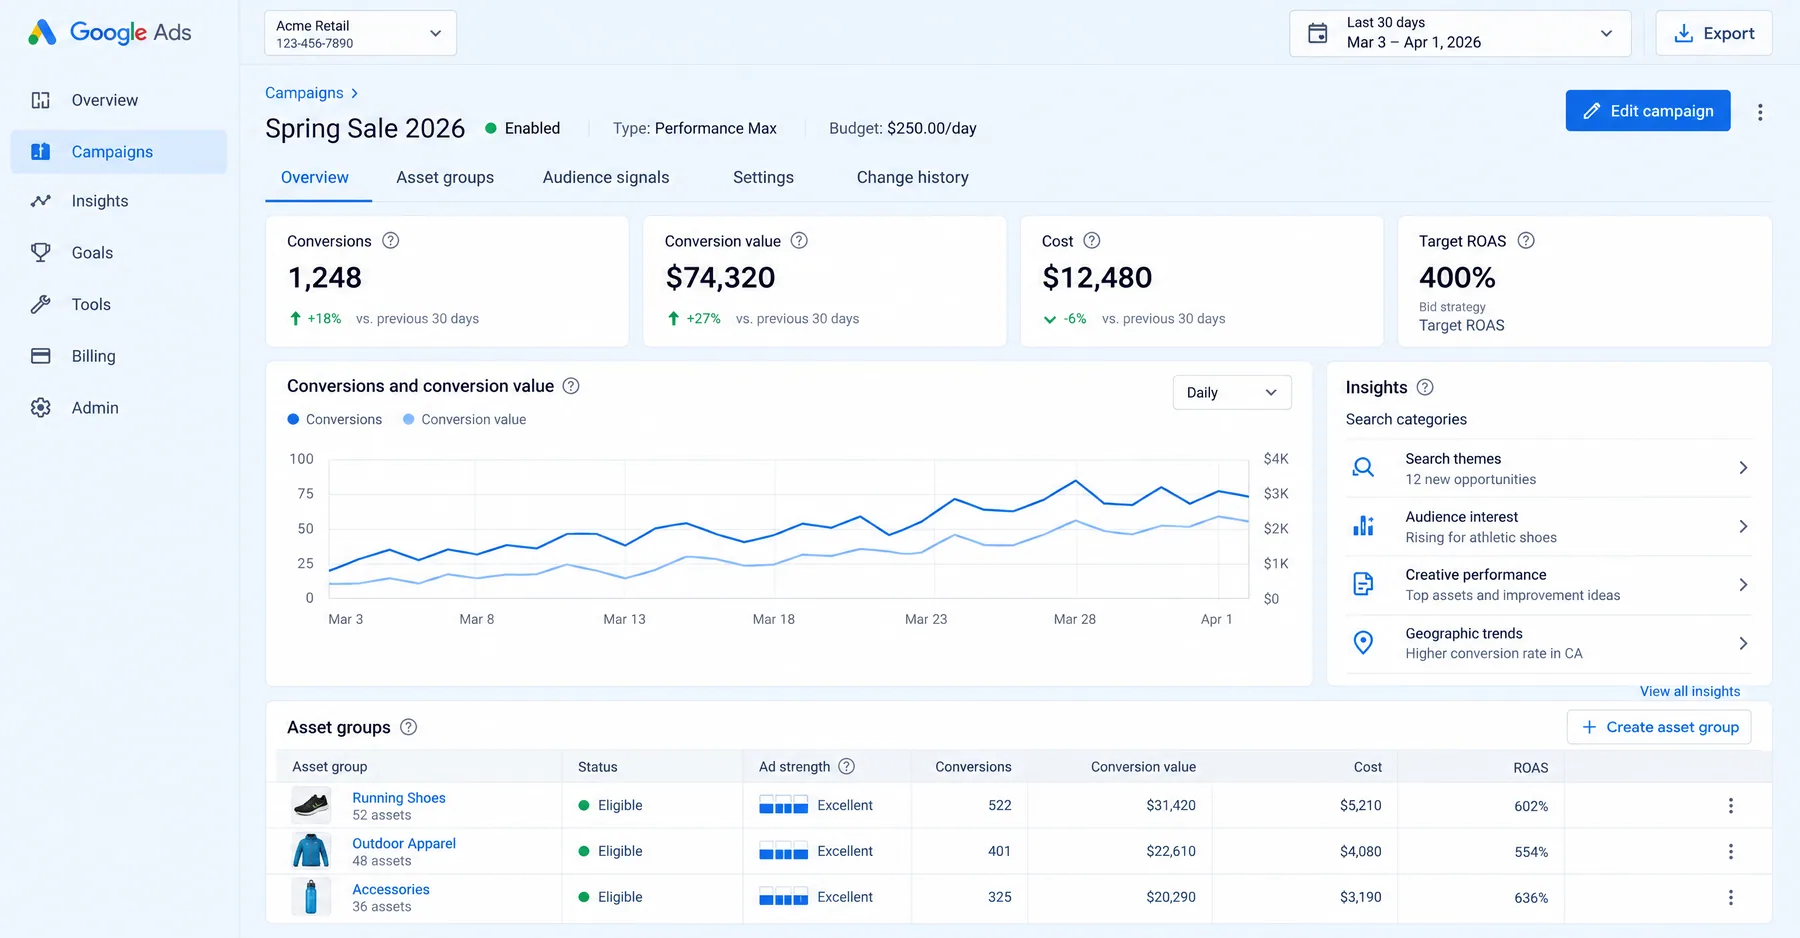Open the Campaigns sidebar item

pos(119,152)
